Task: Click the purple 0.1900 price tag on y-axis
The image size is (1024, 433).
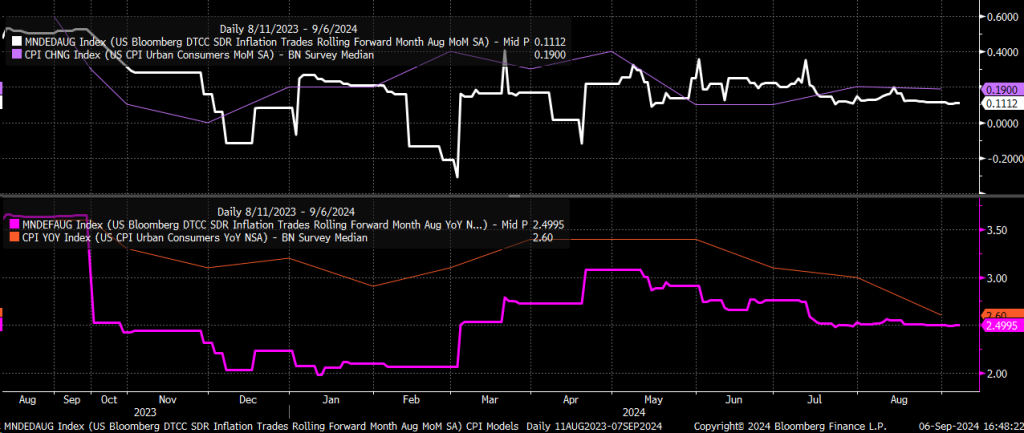Action: tap(1000, 89)
